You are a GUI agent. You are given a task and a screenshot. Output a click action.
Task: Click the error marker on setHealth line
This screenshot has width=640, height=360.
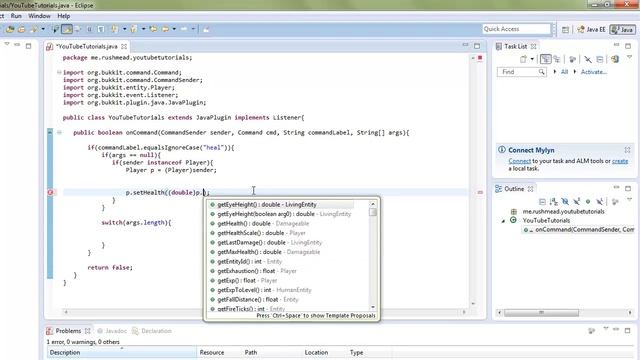click(x=51, y=192)
